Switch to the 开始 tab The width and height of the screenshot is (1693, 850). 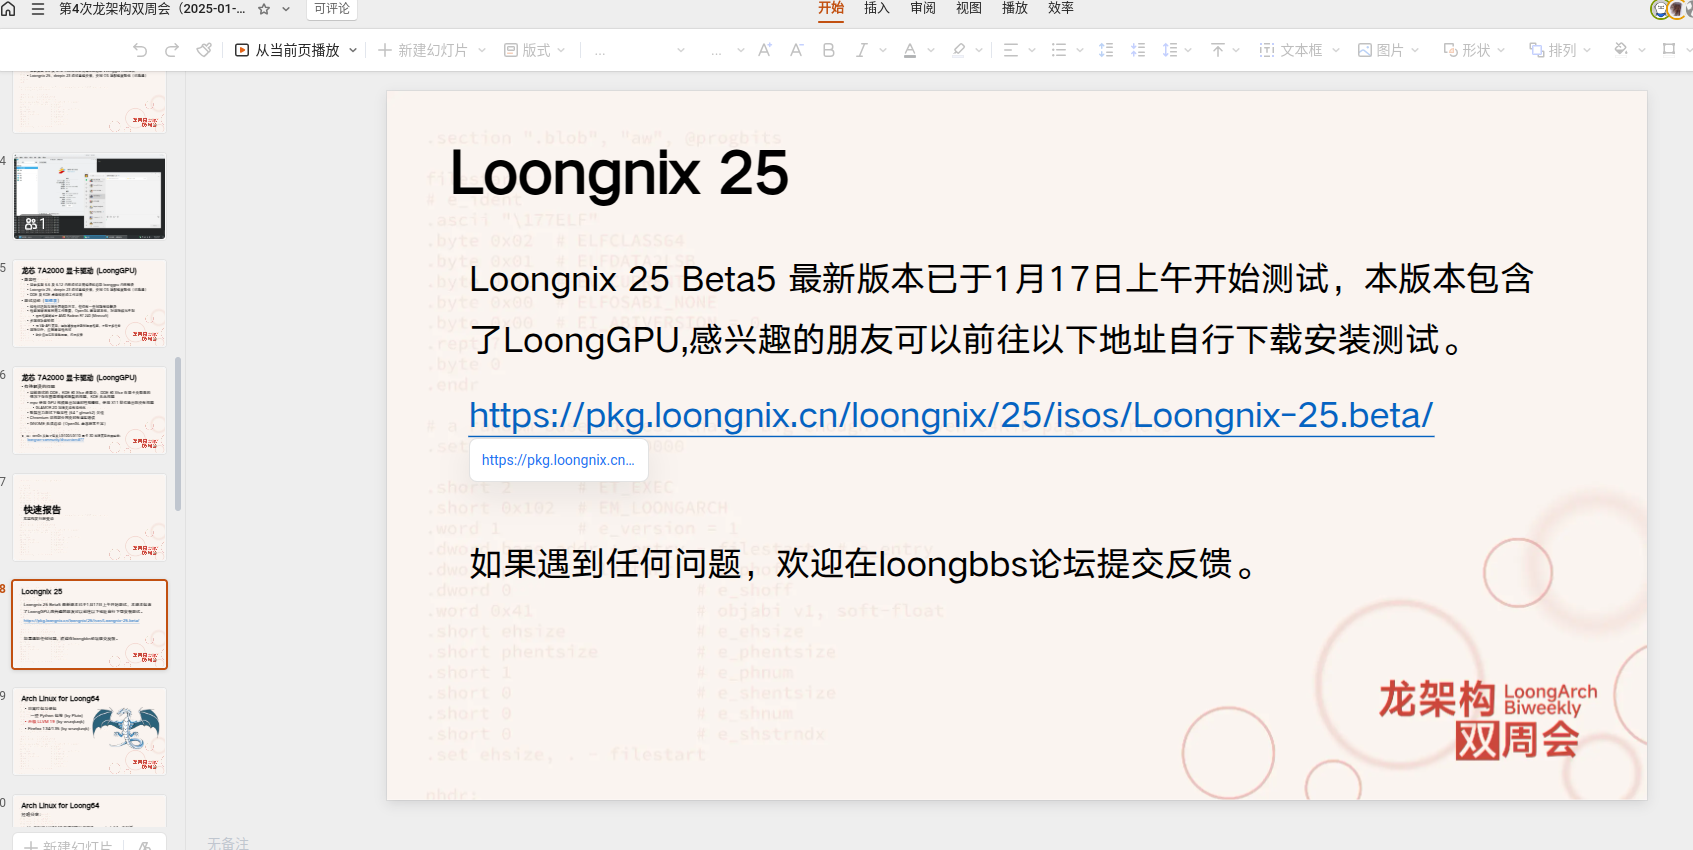click(831, 8)
